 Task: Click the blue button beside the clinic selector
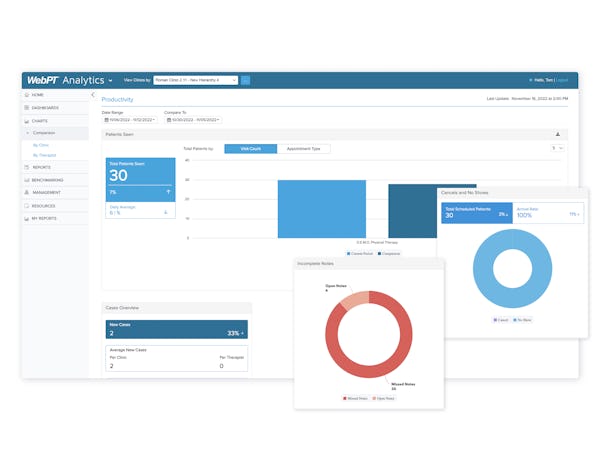[x=245, y=80]
